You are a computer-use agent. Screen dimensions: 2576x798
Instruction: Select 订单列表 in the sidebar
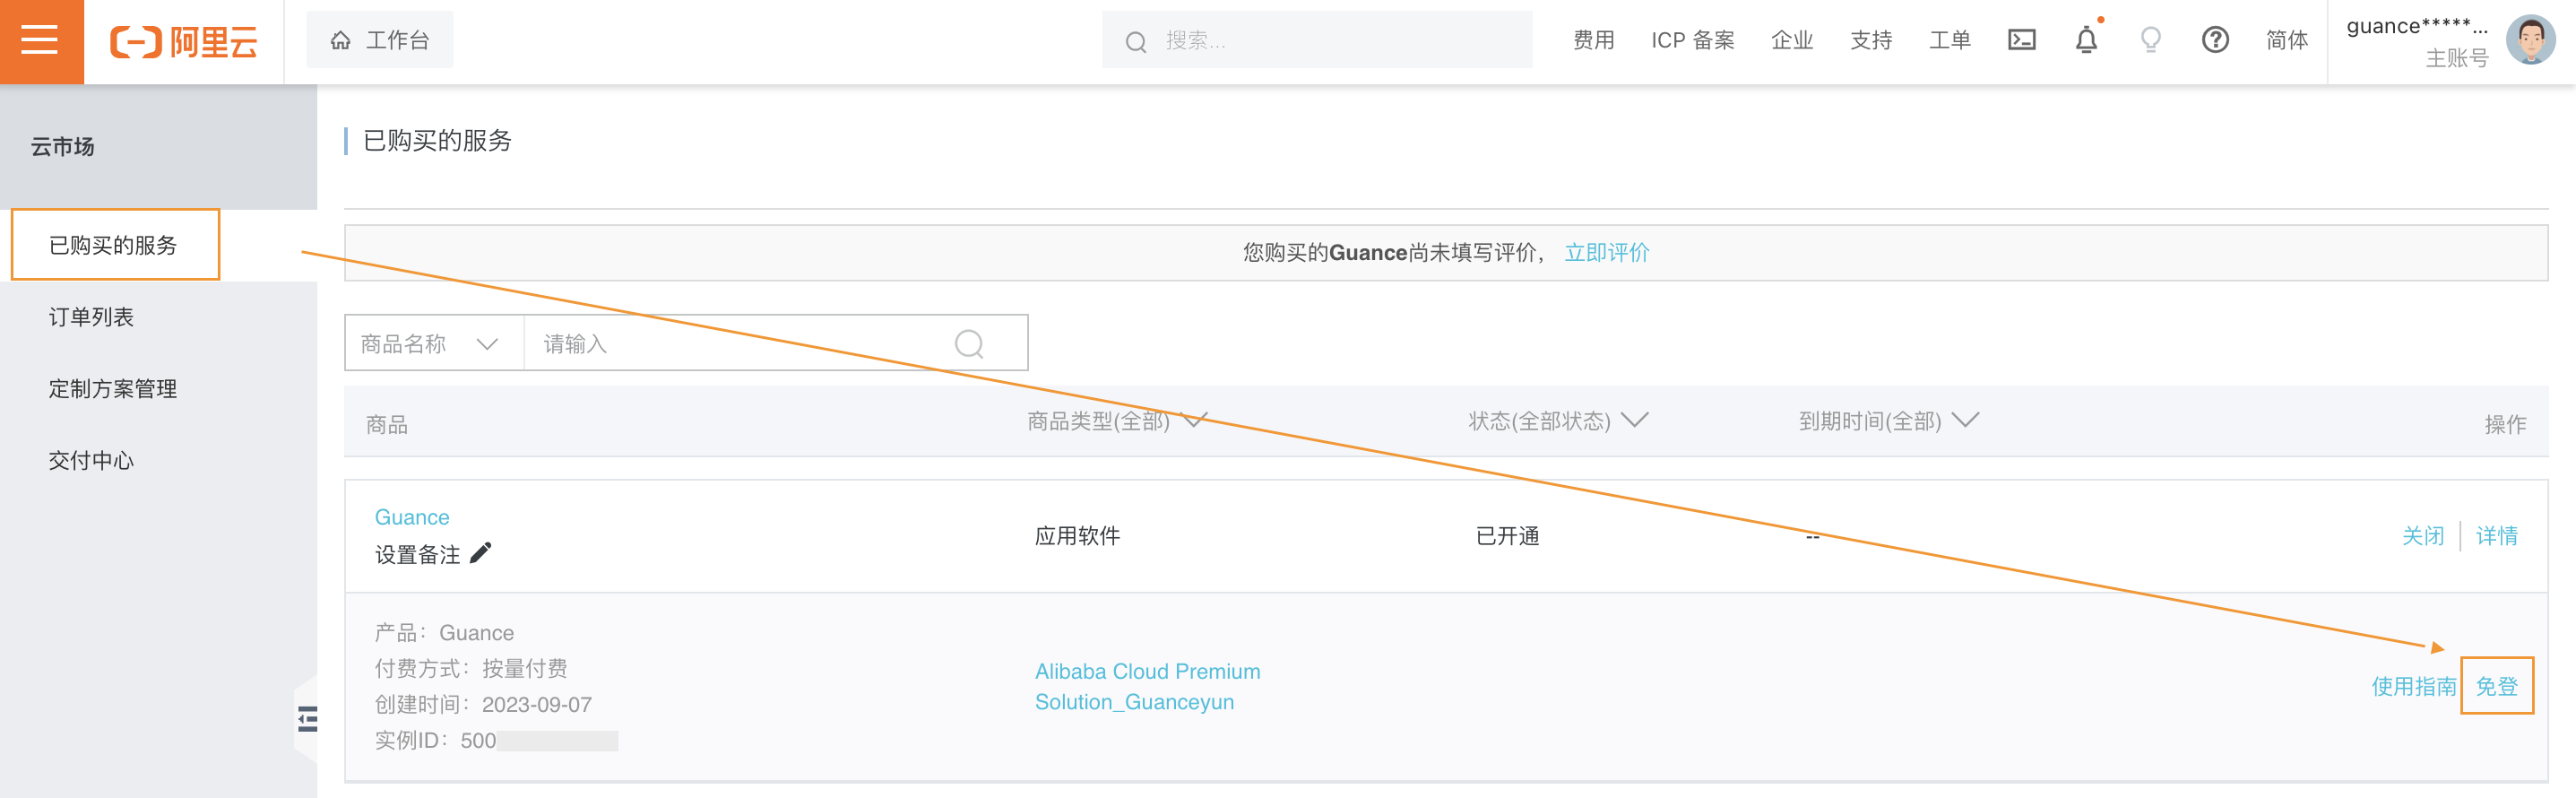[x=91, y=317]
